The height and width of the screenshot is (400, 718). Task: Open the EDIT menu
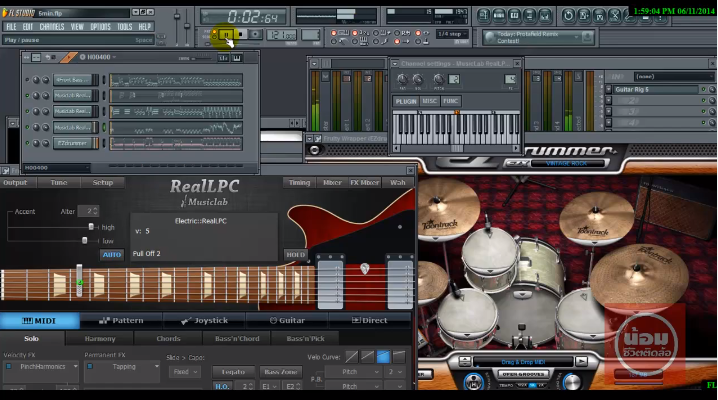pyautogui.click(x=27, y=27)
